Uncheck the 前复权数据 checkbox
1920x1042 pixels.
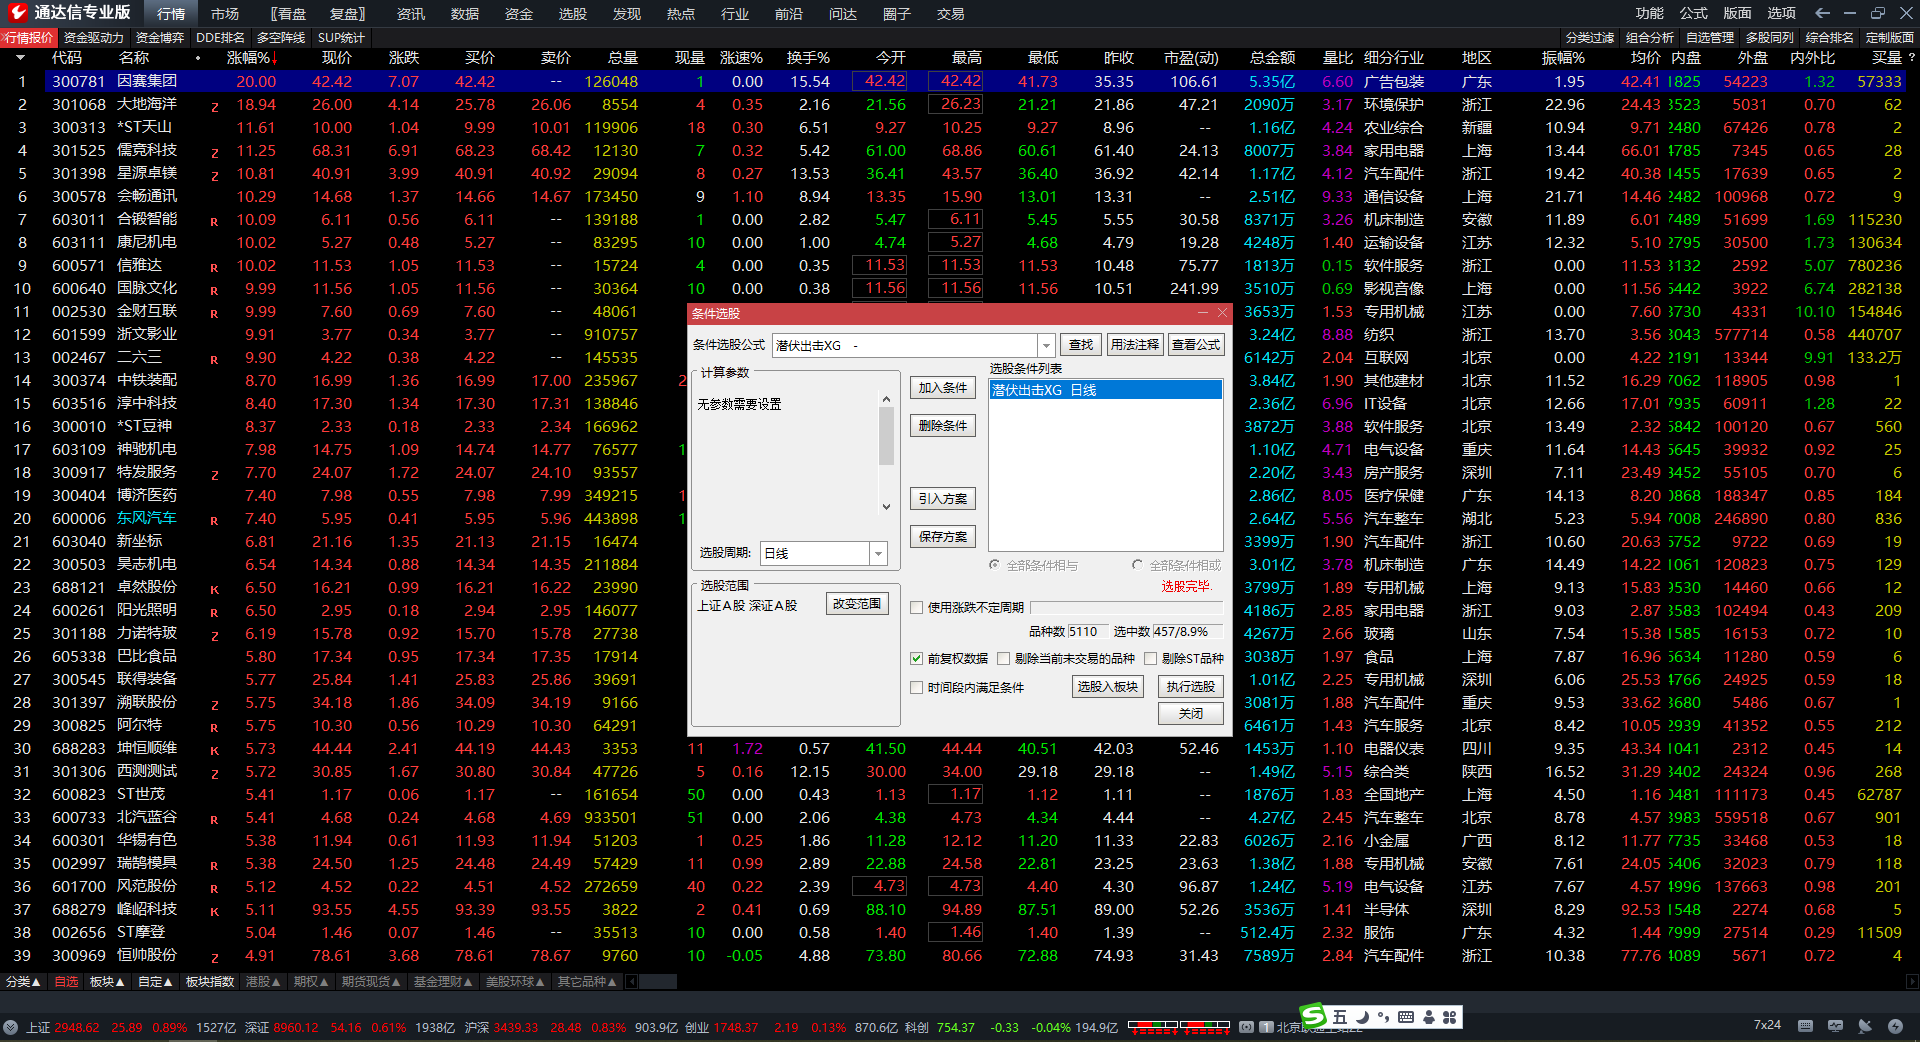[x=916, y=658]
